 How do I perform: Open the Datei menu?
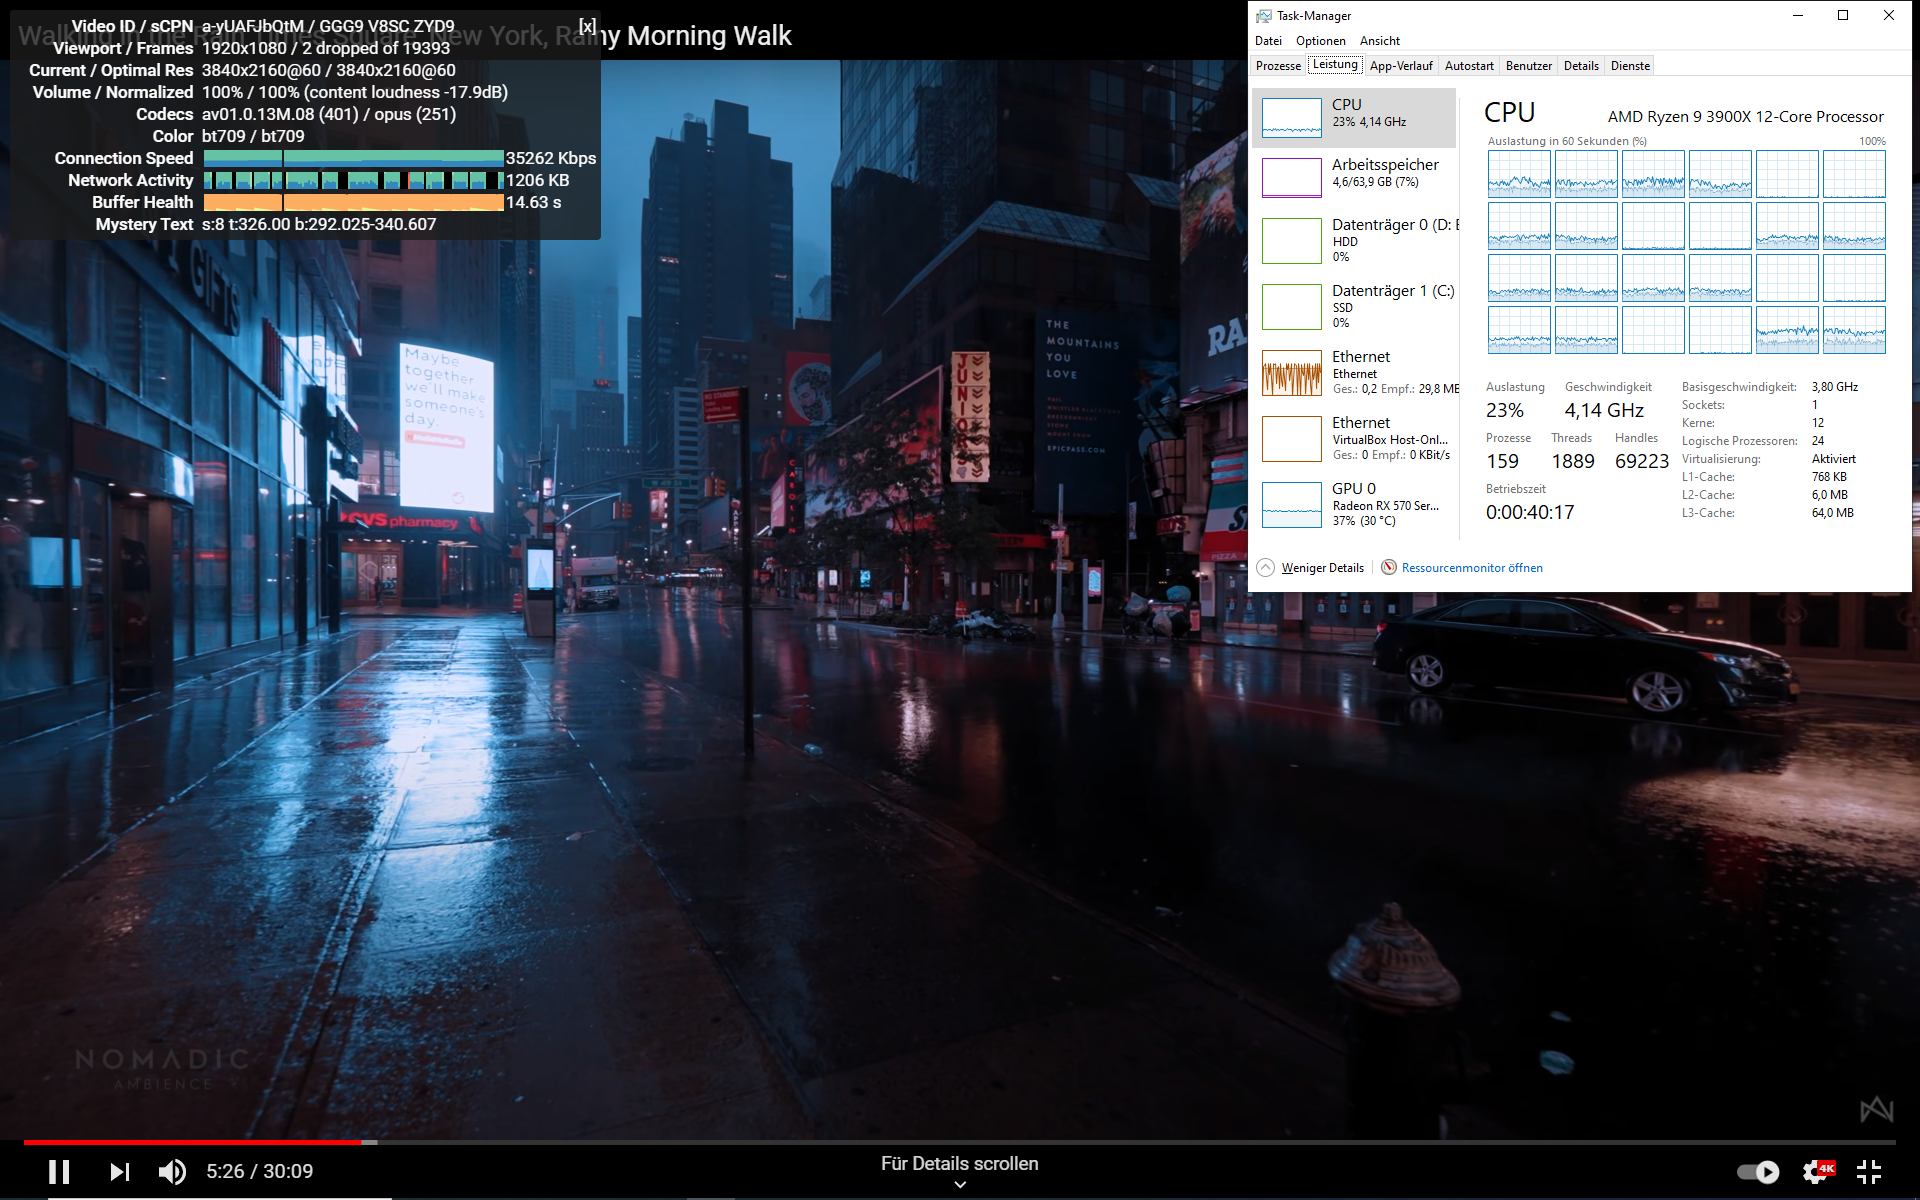pyautogui.click(x=1268, y=41)
